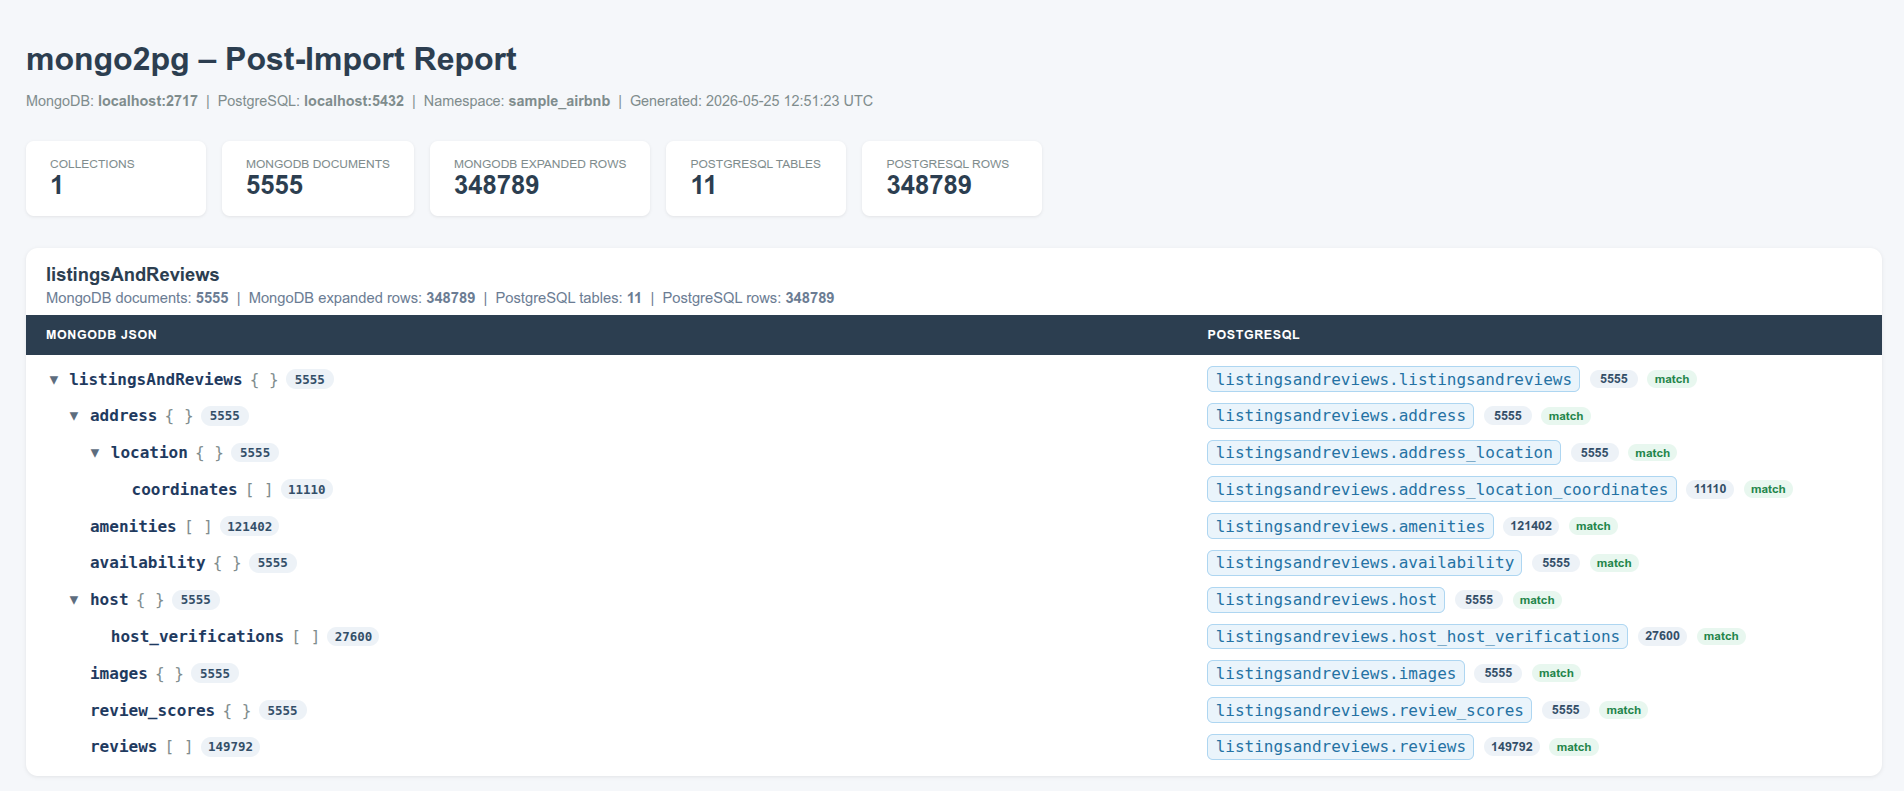Click the 27600 count badge beside host_verifications

coord(353,637)
